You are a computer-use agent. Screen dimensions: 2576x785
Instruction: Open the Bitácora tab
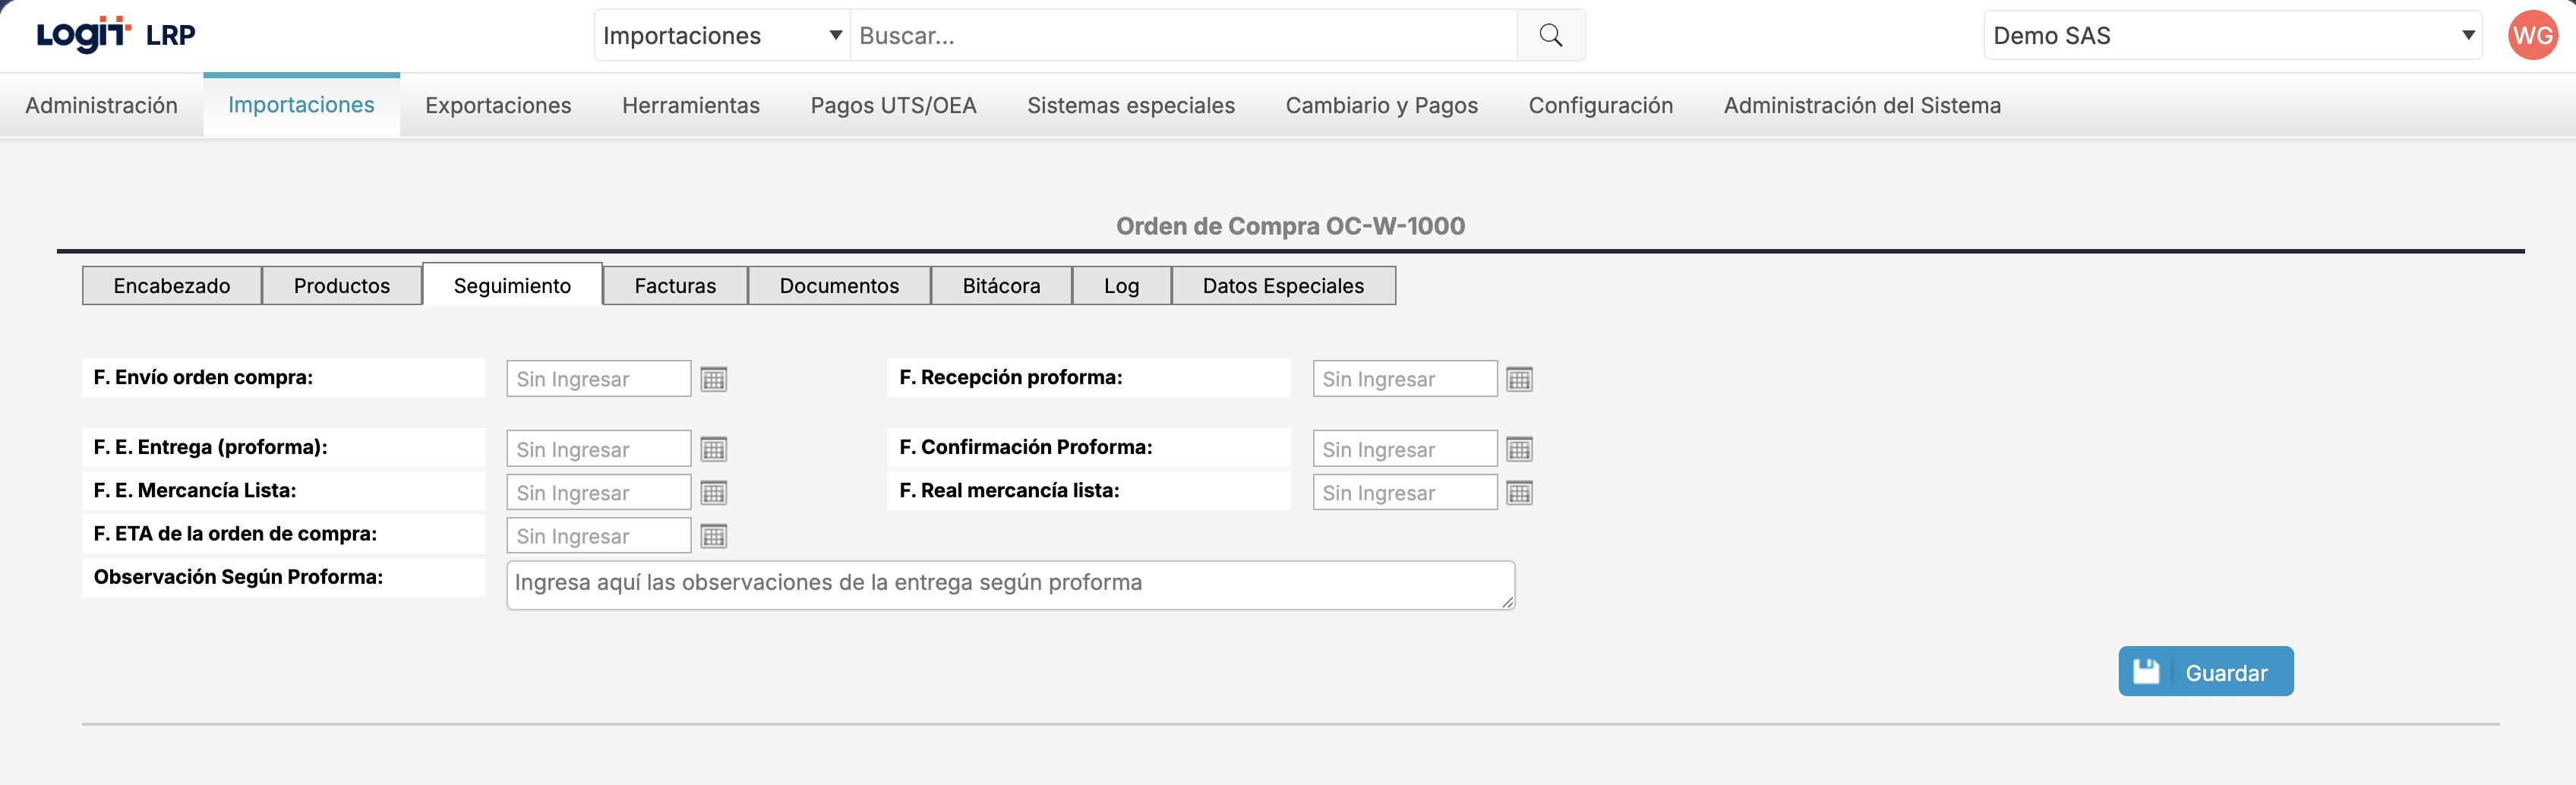[x=1001, y=286]
